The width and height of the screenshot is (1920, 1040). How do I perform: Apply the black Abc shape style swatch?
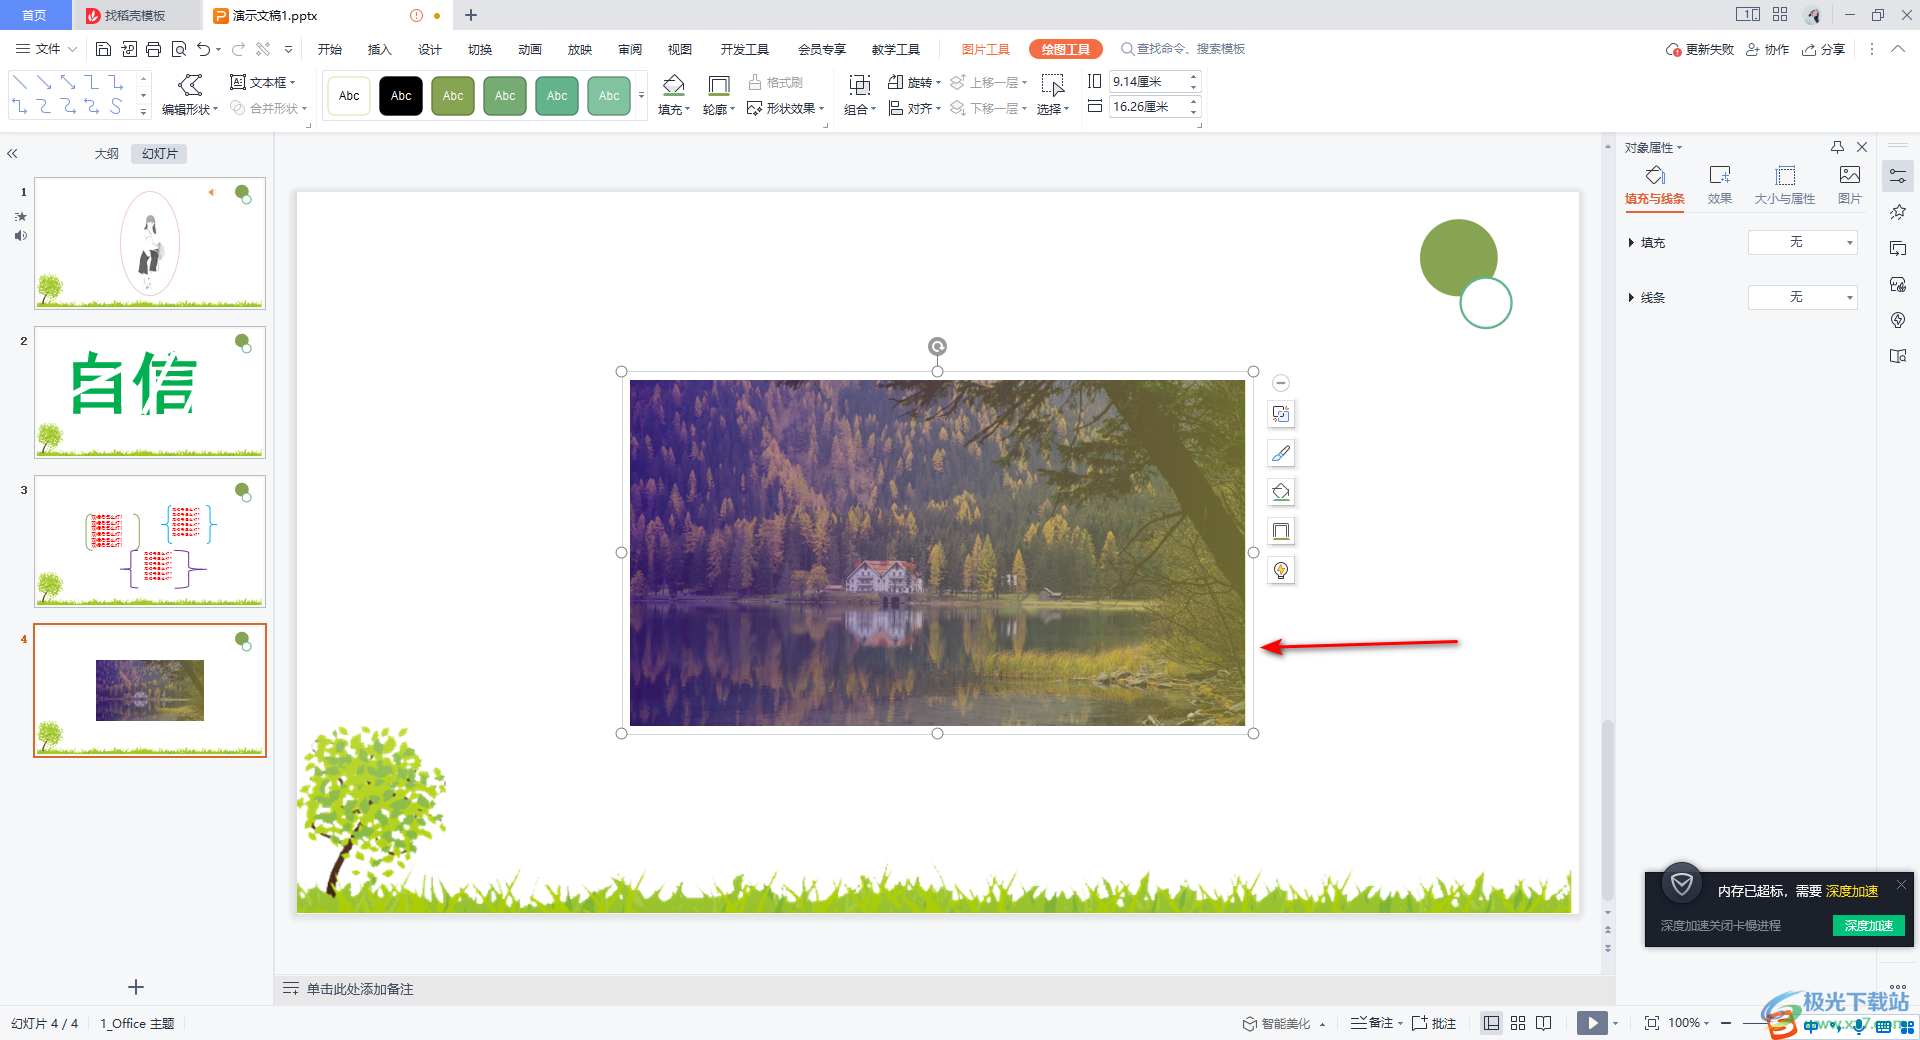click(401, 96)
